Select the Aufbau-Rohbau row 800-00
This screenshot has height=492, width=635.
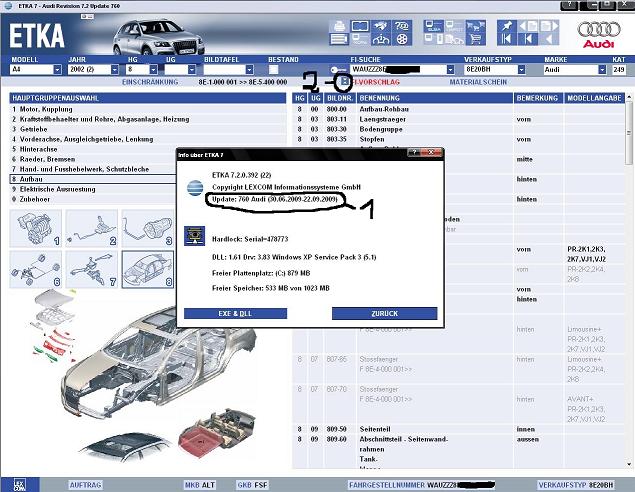pyautogui.click(x=458, y=109)
